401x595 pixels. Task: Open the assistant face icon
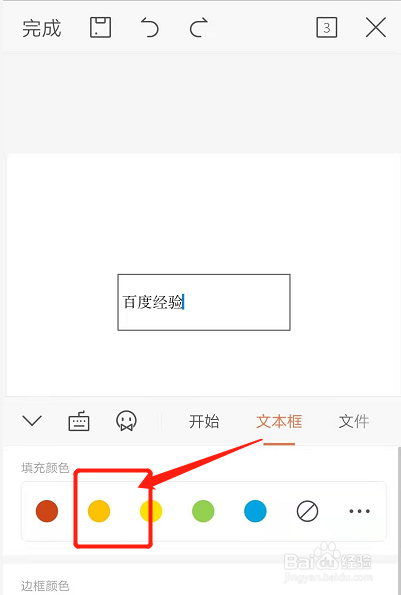pyautogui.click(x=126, y=421)
